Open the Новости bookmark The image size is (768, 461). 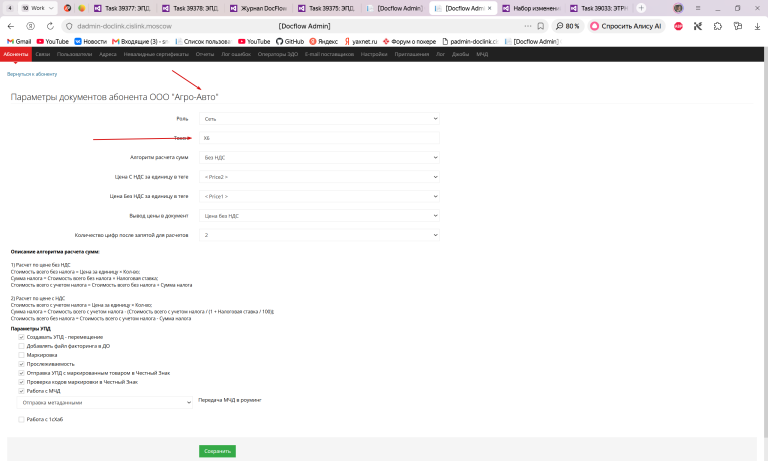point(90,42)
